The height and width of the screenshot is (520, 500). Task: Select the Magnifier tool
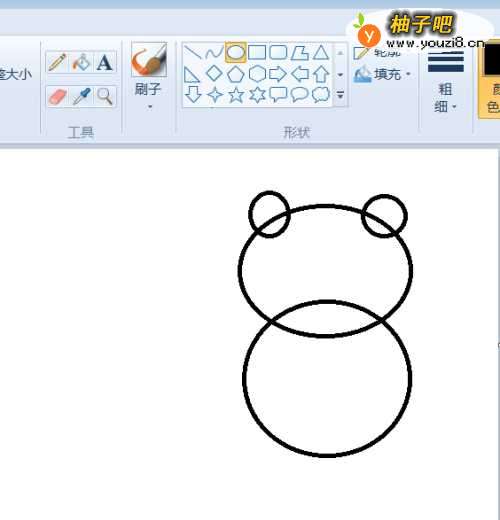(105, 97)
